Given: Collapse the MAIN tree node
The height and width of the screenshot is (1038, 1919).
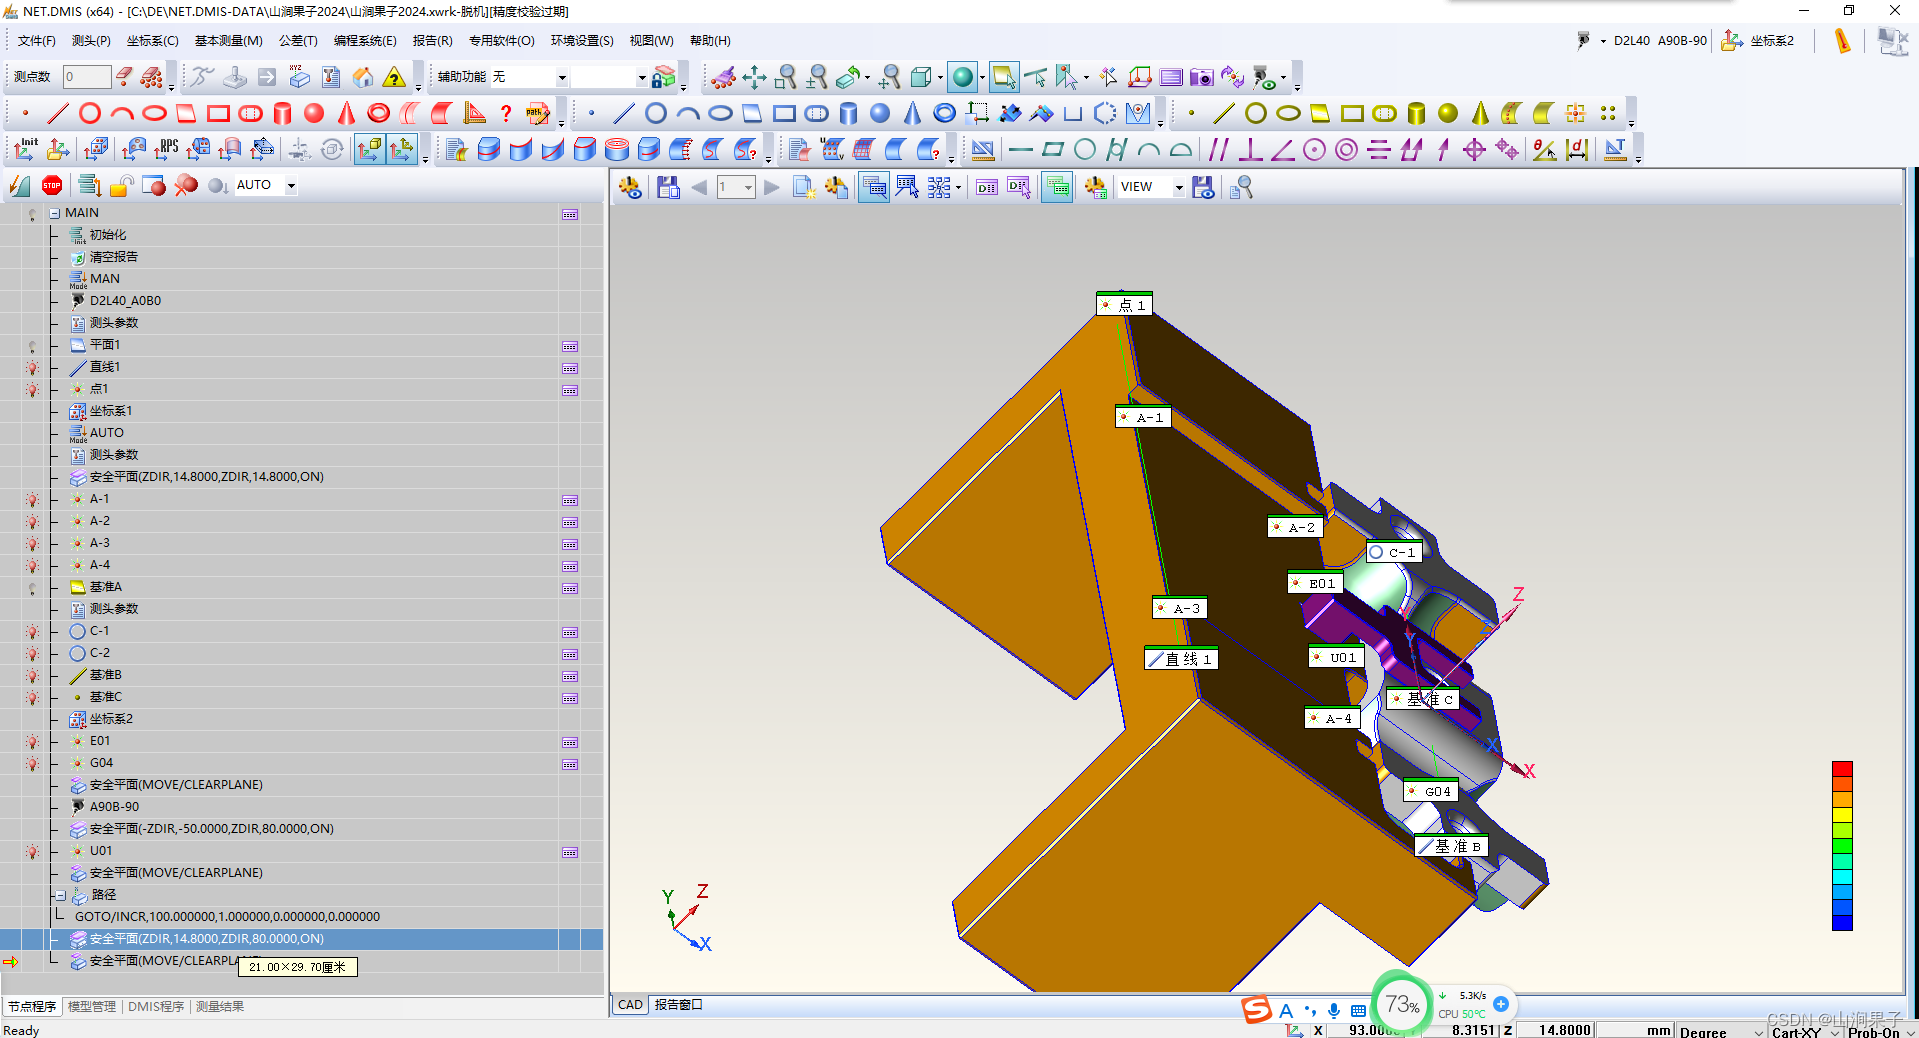Looking at the screenshot, I should coord(55,213).
